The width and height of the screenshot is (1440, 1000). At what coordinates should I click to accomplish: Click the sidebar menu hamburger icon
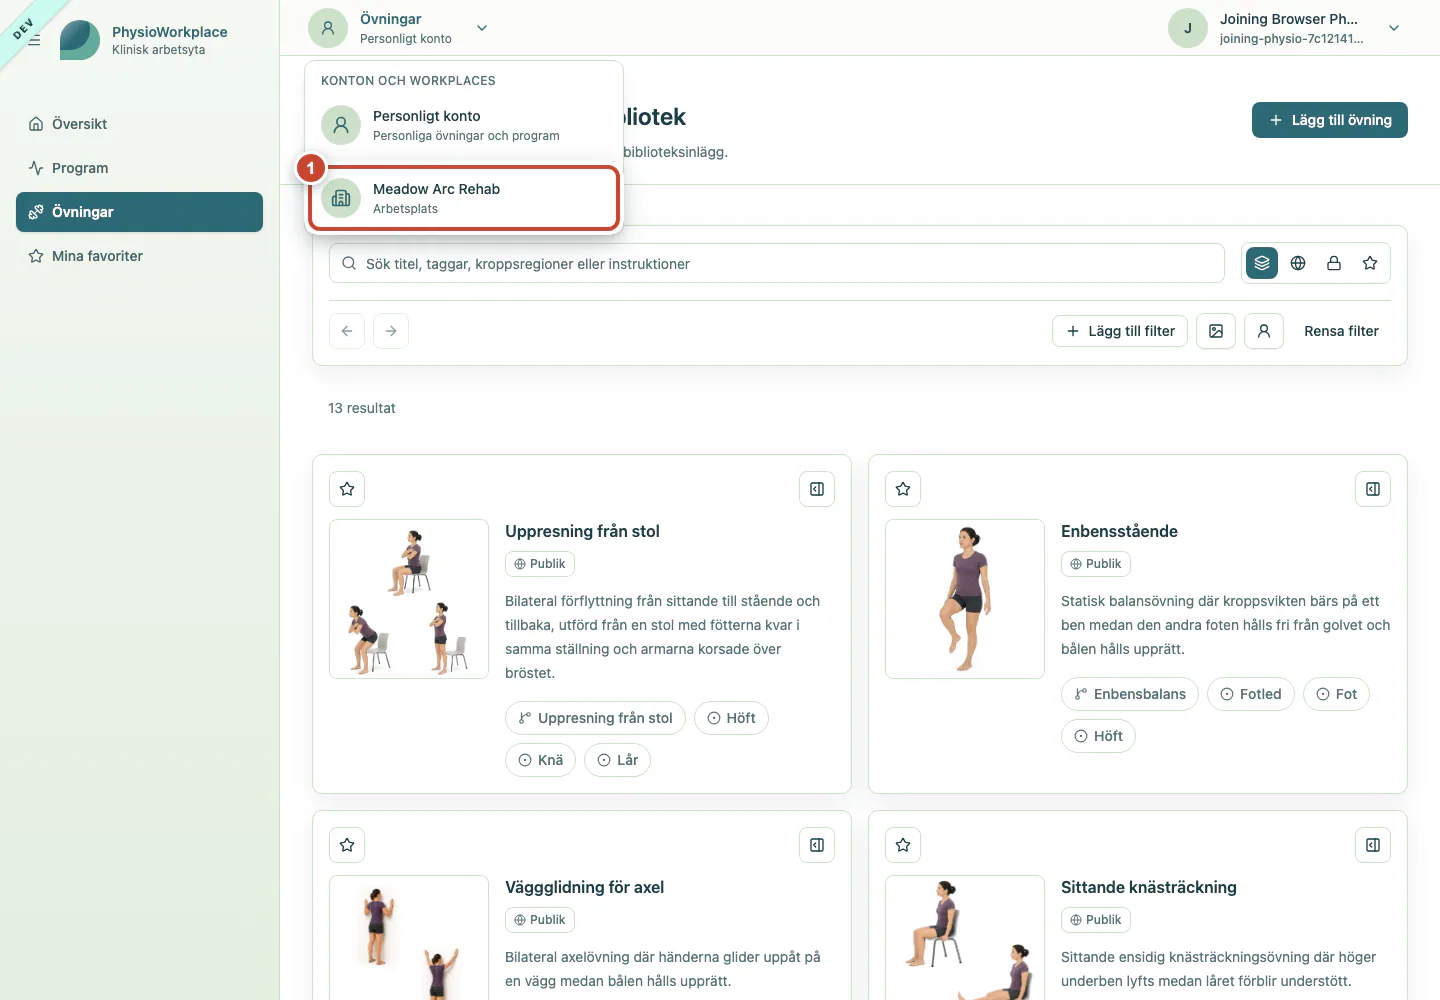pos(34,40)
